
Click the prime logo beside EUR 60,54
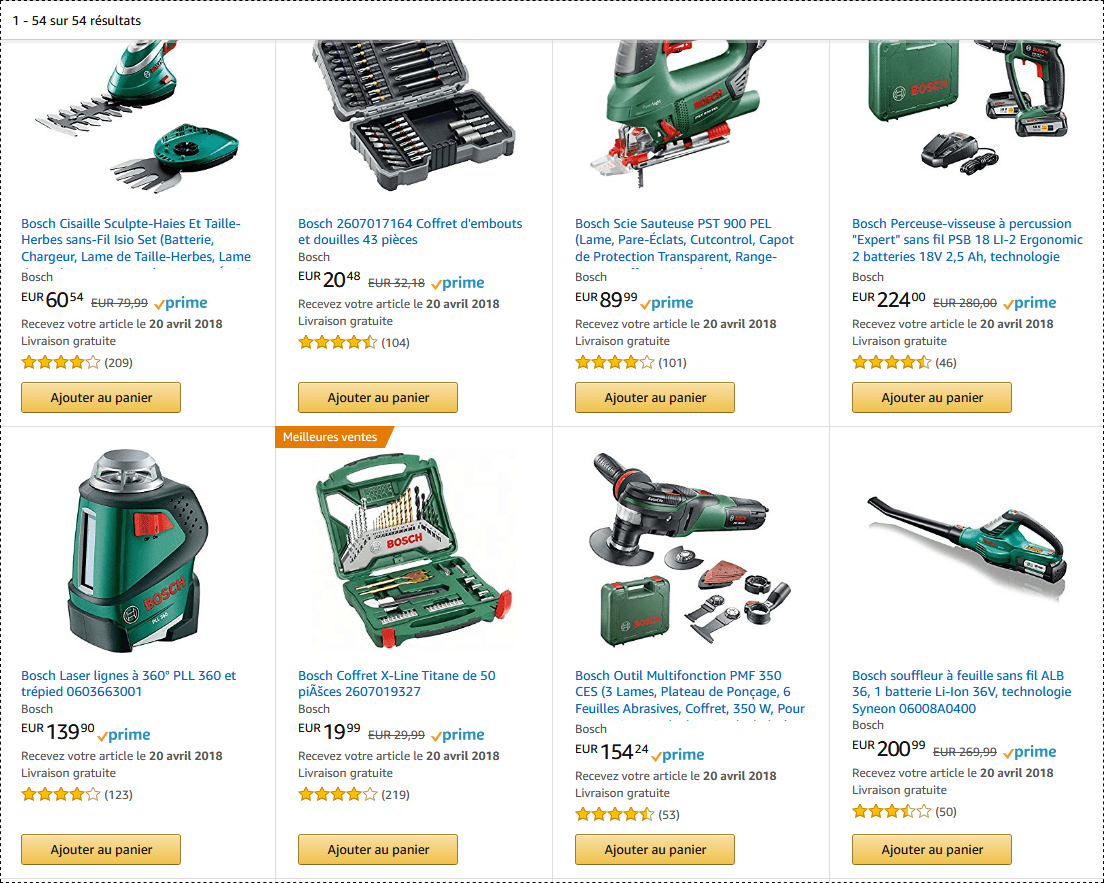click(x=181, y=303)
